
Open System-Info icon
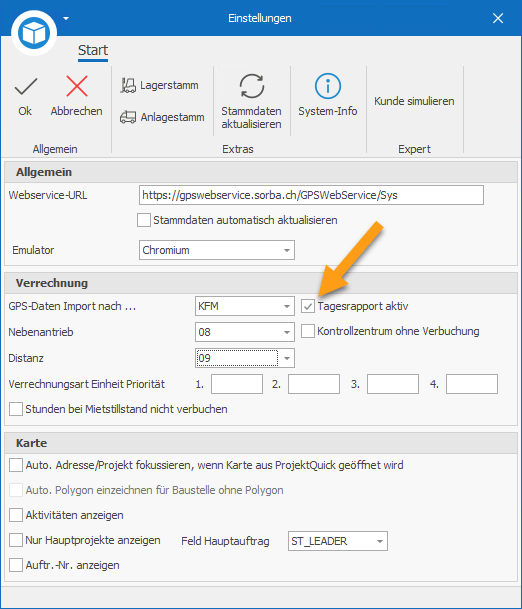327,86
